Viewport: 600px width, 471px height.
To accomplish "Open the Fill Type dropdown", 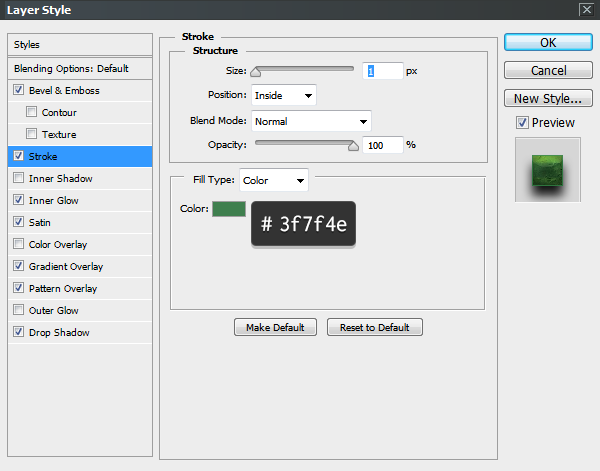I will (274, 180).
